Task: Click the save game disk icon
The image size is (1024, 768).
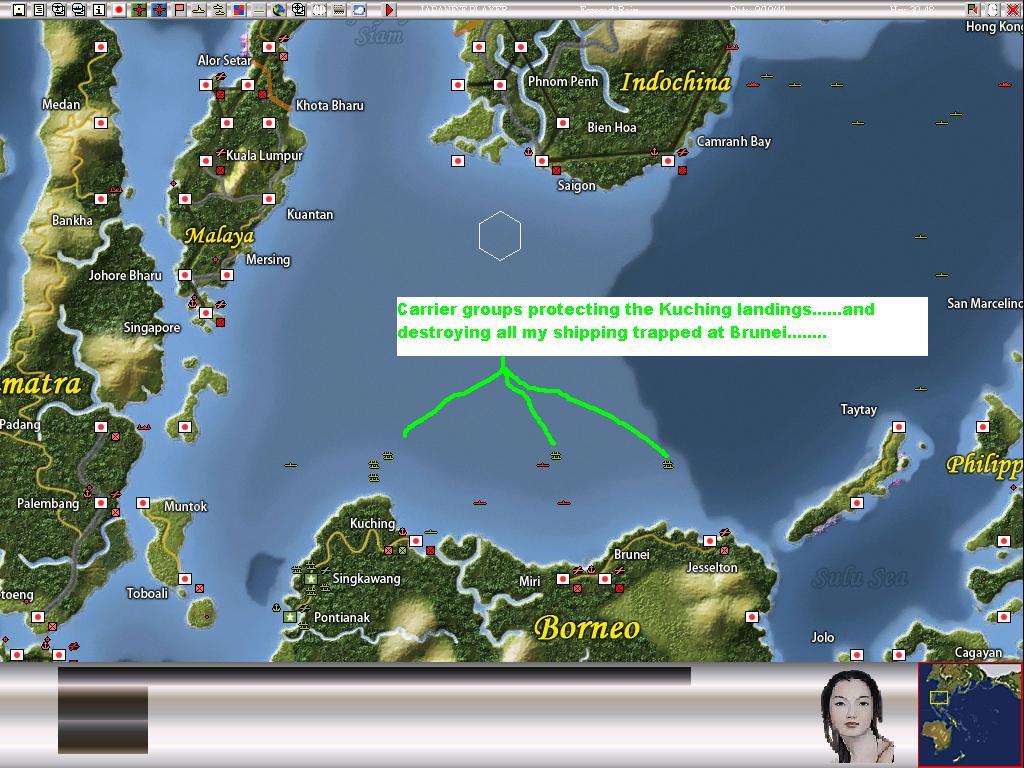Action: 19,10
